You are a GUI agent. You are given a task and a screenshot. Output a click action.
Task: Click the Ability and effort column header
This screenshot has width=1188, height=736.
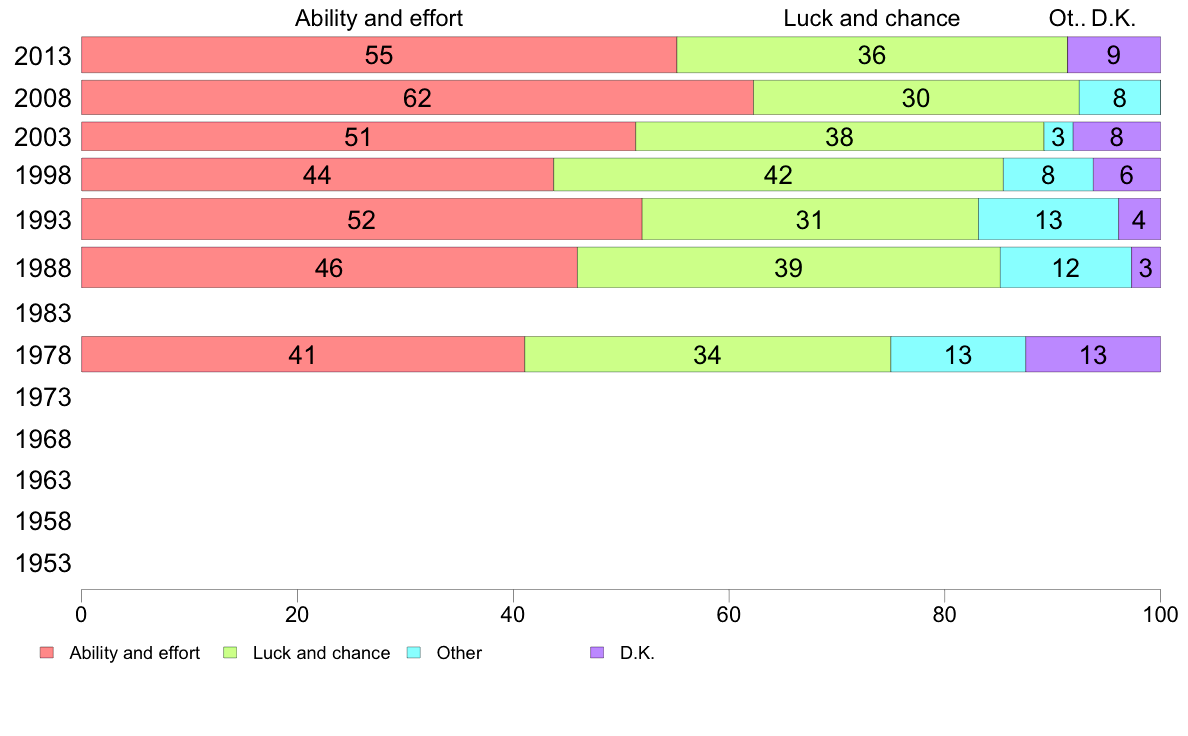(x=379, y=18)
